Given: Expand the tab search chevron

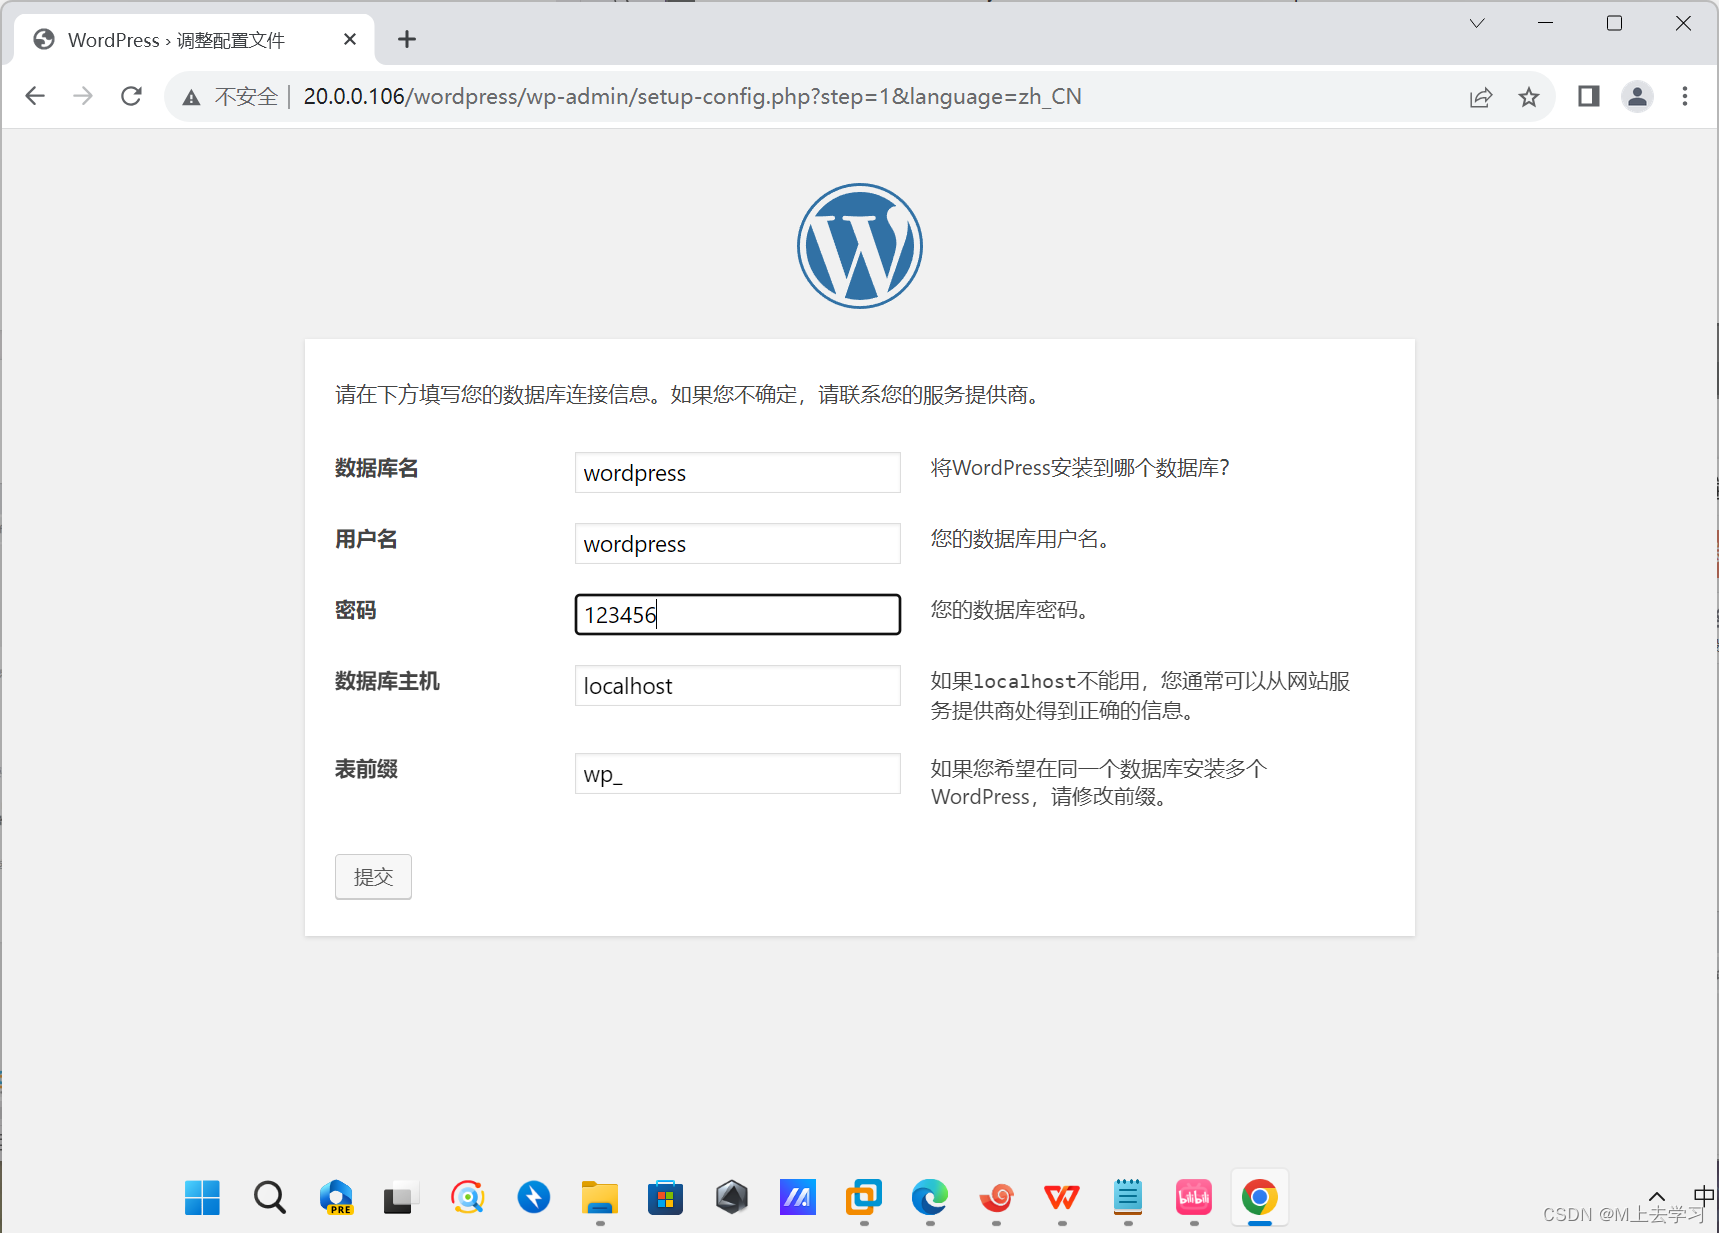Looking at the screenshot, I should coord(1476,23).
